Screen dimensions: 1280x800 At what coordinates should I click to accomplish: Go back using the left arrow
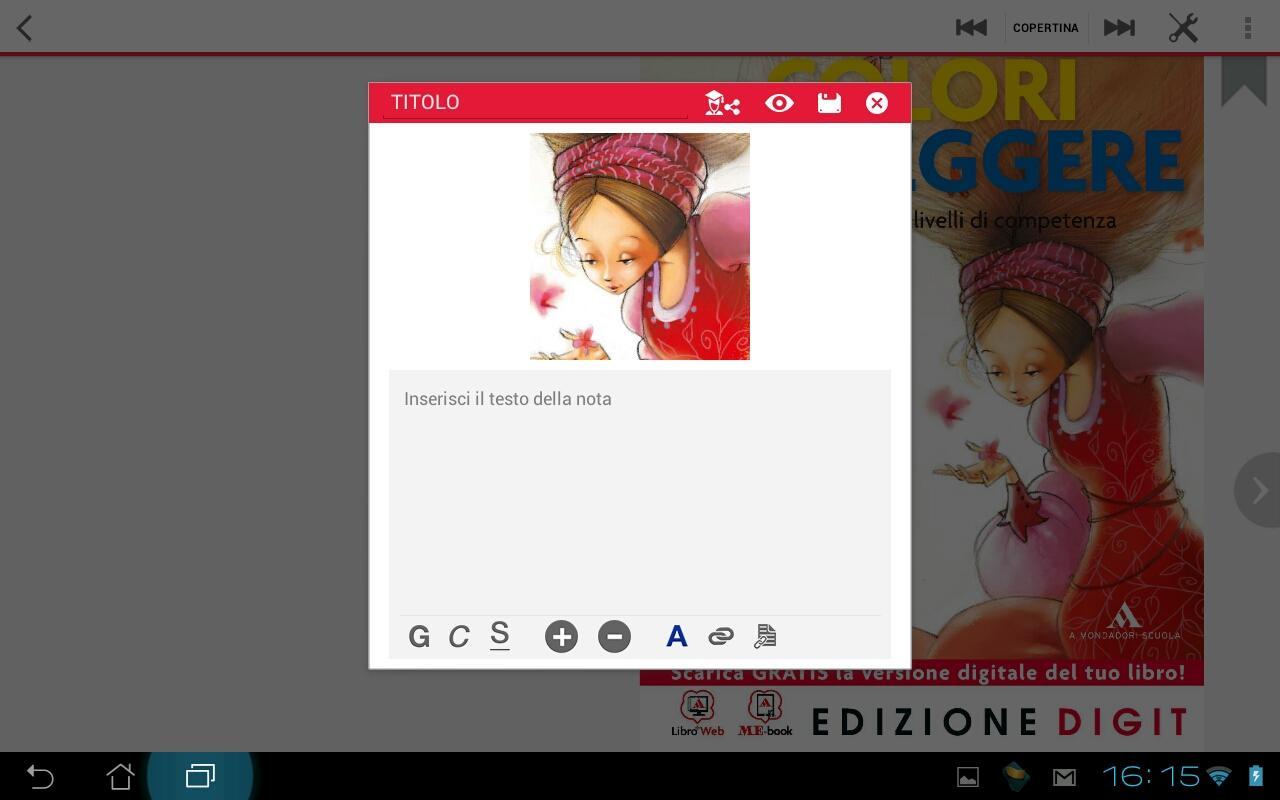(x=24, y=27)
